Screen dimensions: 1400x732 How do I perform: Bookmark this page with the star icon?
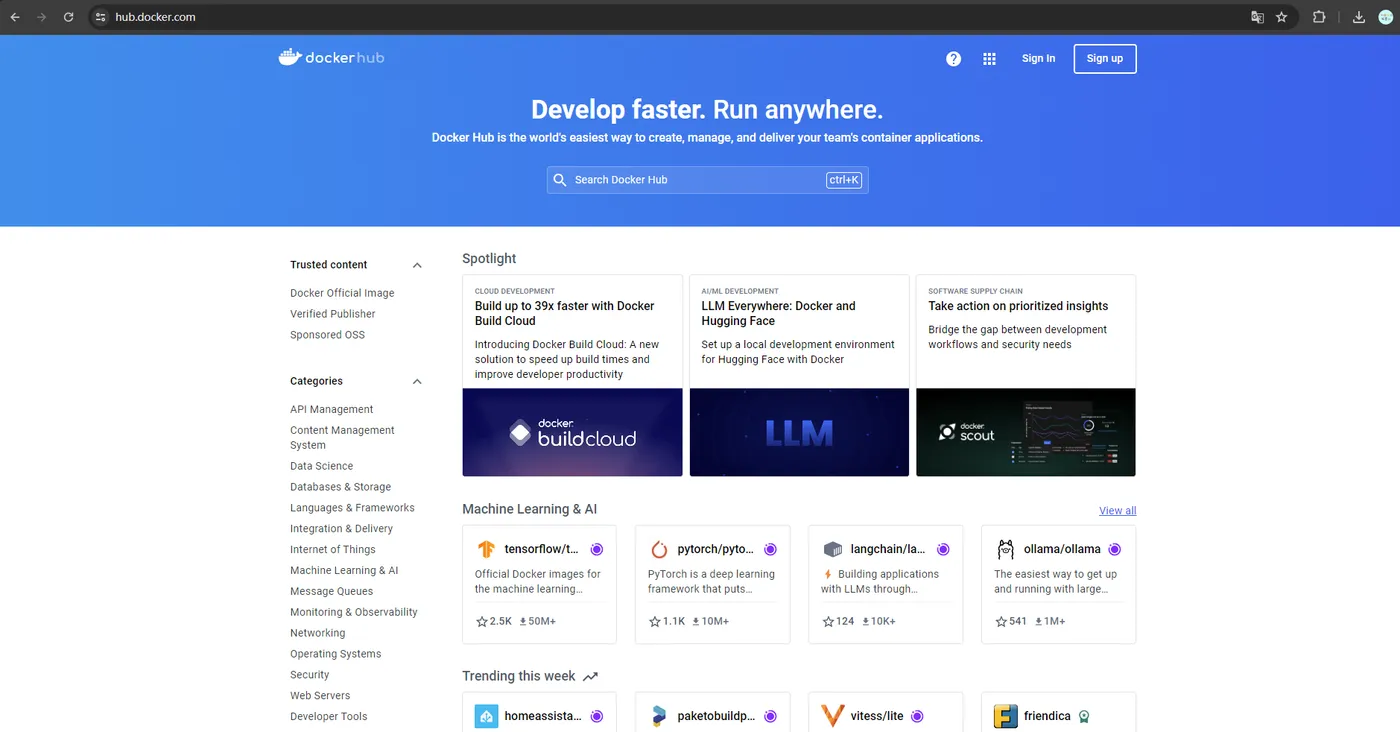tap(1282, 17)
